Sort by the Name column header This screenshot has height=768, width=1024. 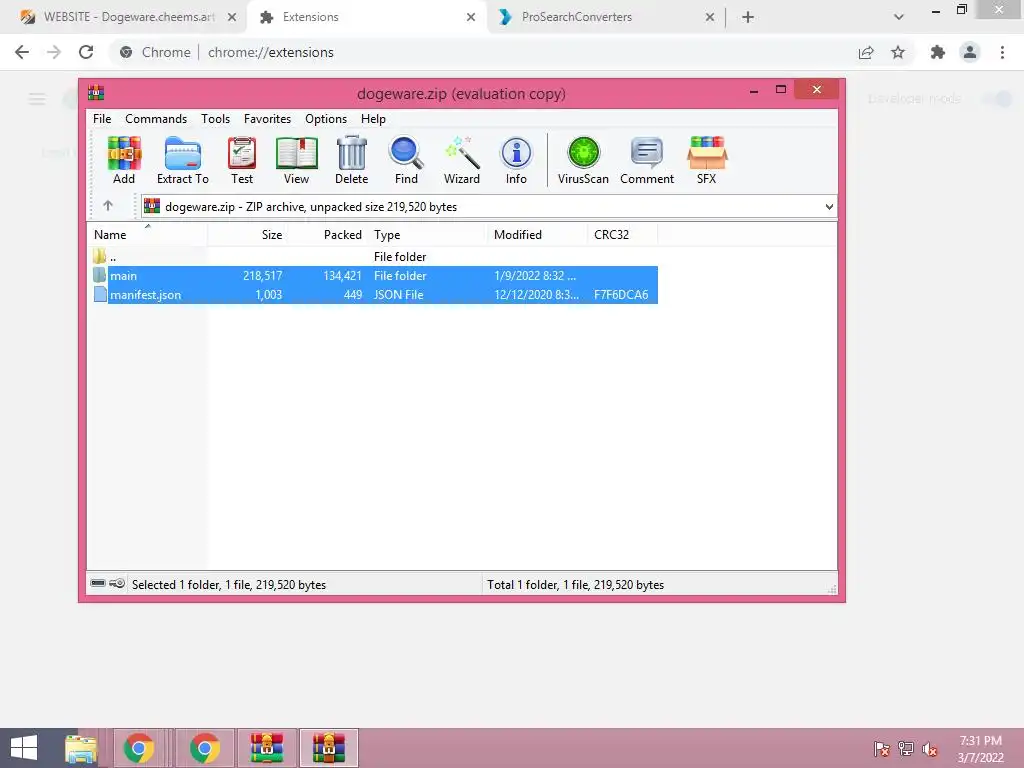(x=148, y=234)
